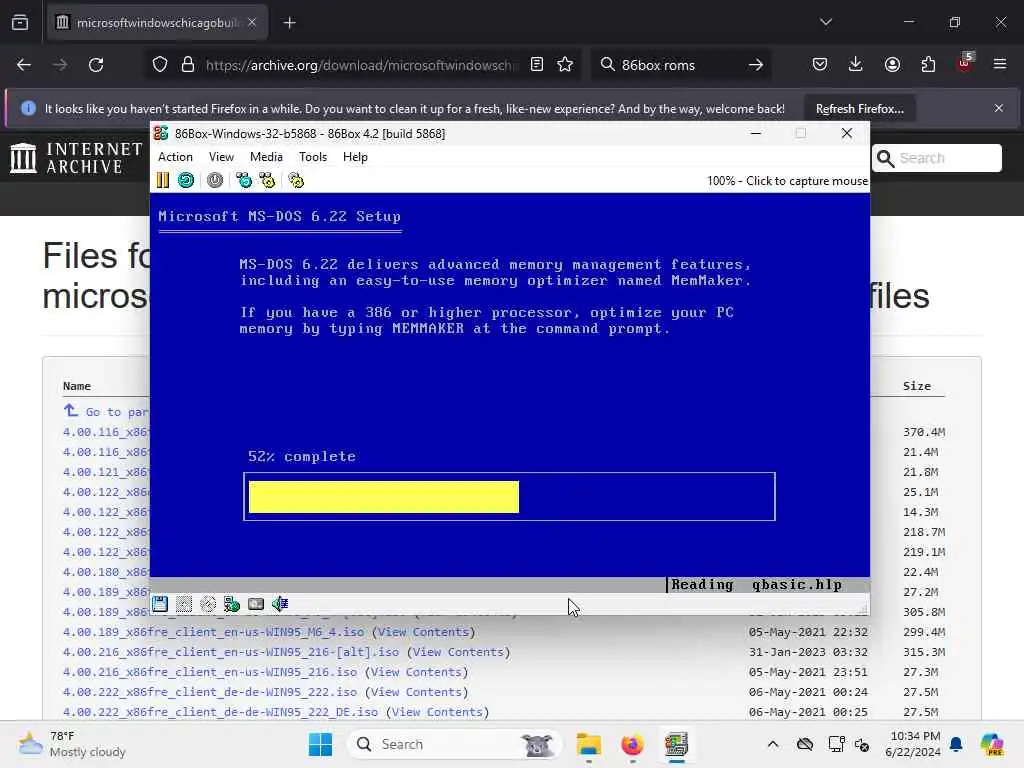
Task: Open Firefox View recent browsing icon
Action: coord(20,23)
